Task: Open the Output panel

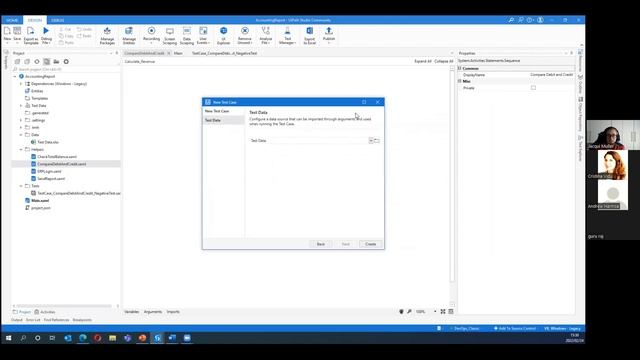Action: [x=17, y=320]
